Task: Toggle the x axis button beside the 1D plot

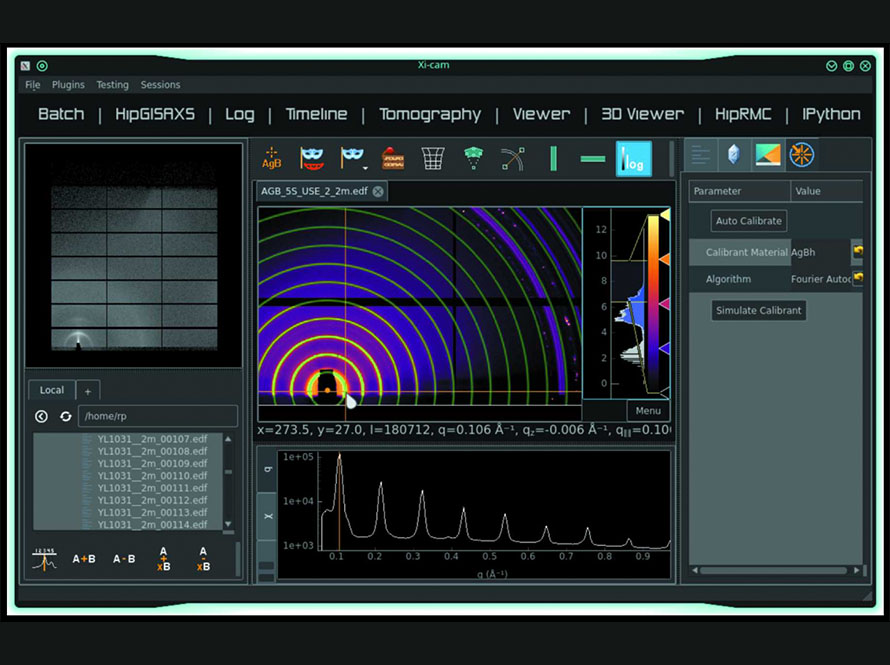Action: [x=268, y=516]
